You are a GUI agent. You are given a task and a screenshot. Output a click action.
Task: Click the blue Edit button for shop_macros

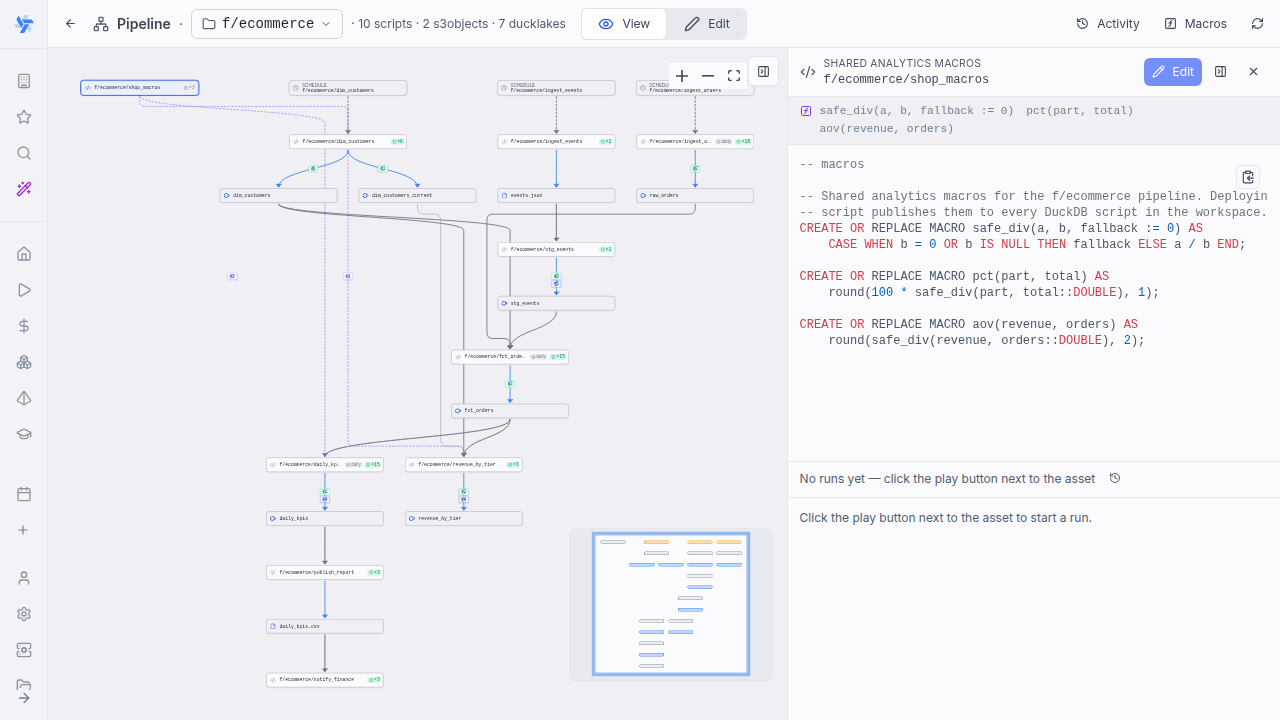[1172, 72]
